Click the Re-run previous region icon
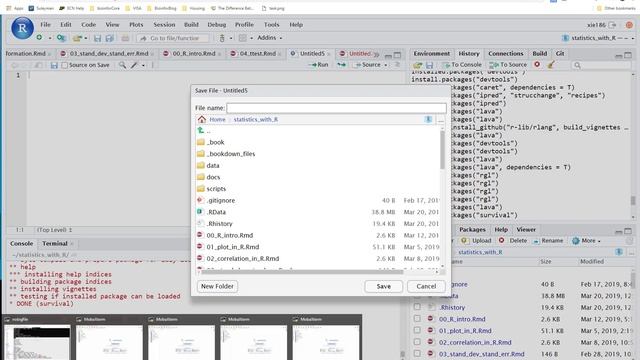 pos(341,65)
